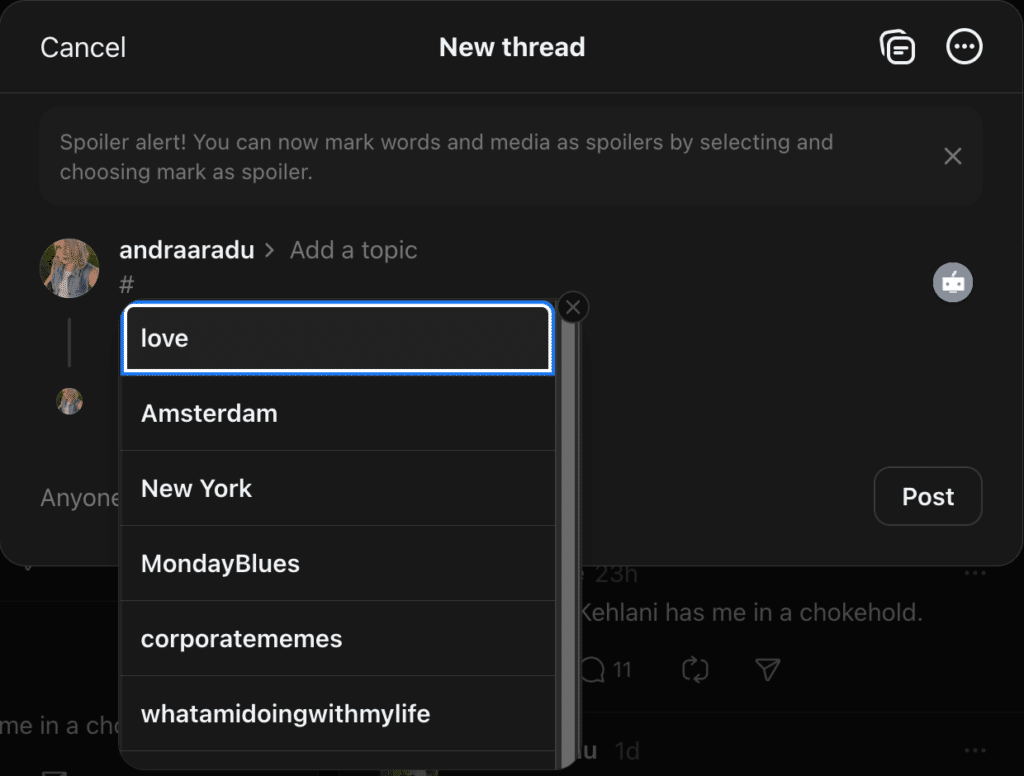Screen dimensions: 1024x776
Task: Click the Post button
Action: (x=927, y=496)
